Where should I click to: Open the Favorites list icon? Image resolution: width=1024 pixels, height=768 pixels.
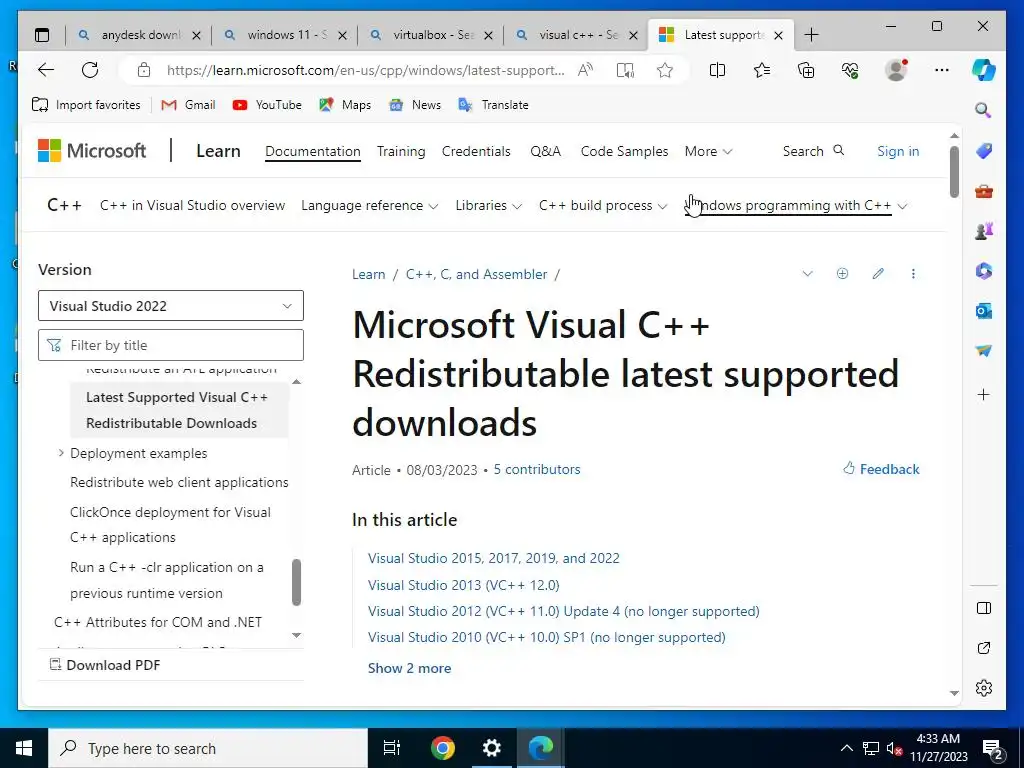coord(761,70)
